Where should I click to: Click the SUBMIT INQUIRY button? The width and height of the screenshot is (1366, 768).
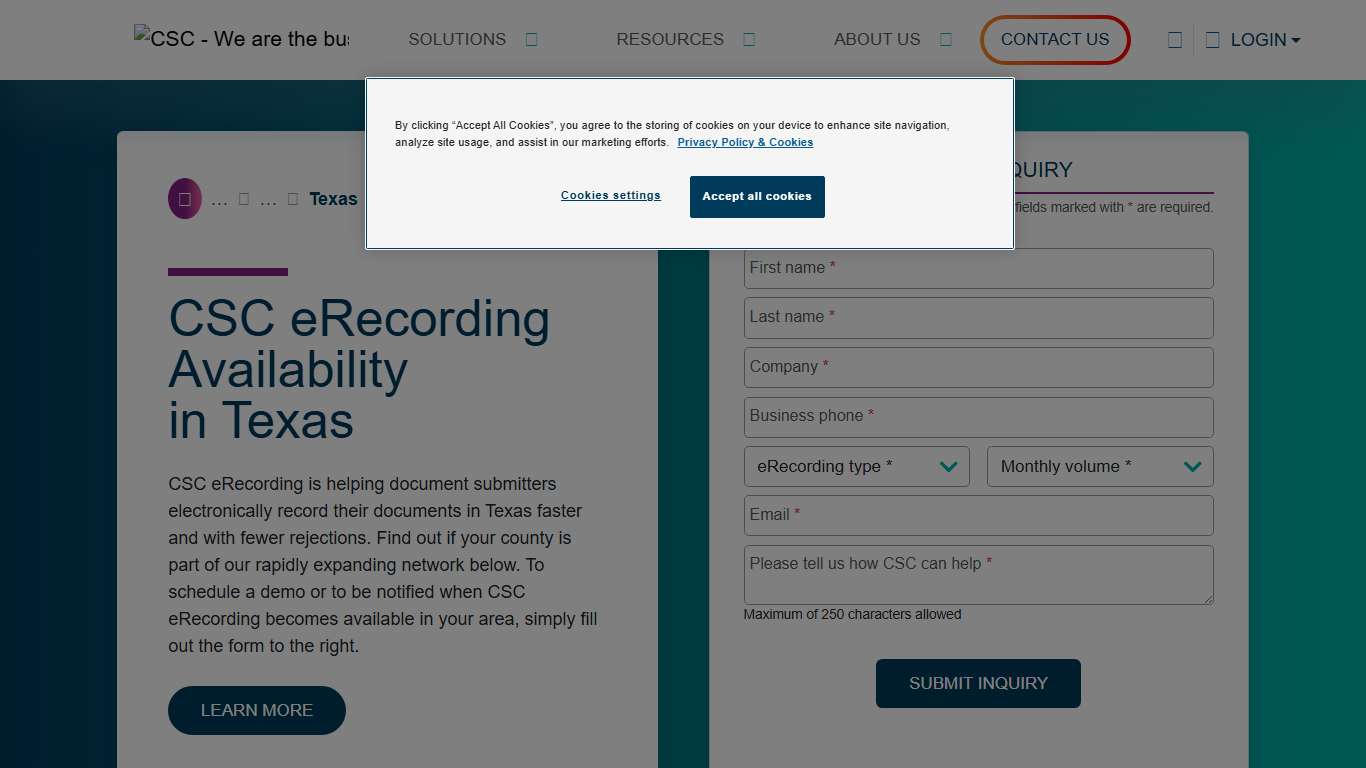tap(977, 683)
